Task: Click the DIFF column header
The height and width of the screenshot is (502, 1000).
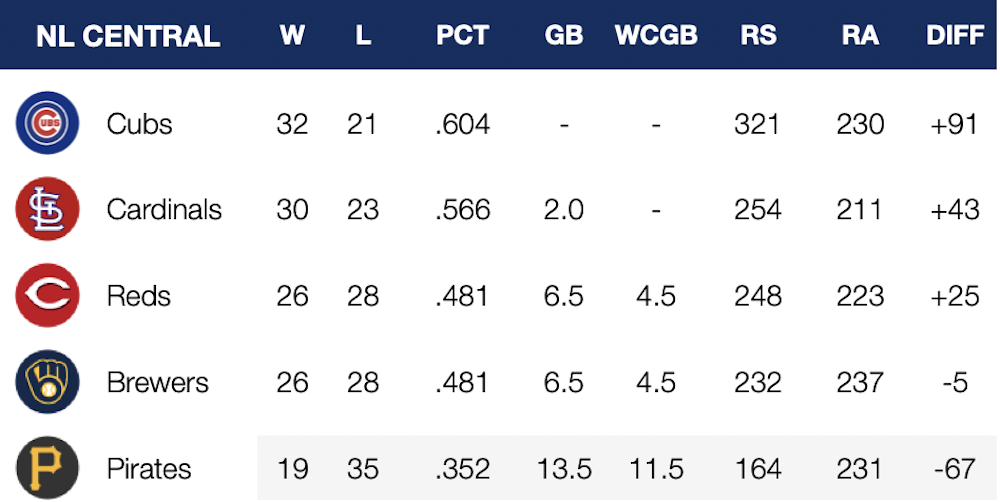Action: [955, 36]
